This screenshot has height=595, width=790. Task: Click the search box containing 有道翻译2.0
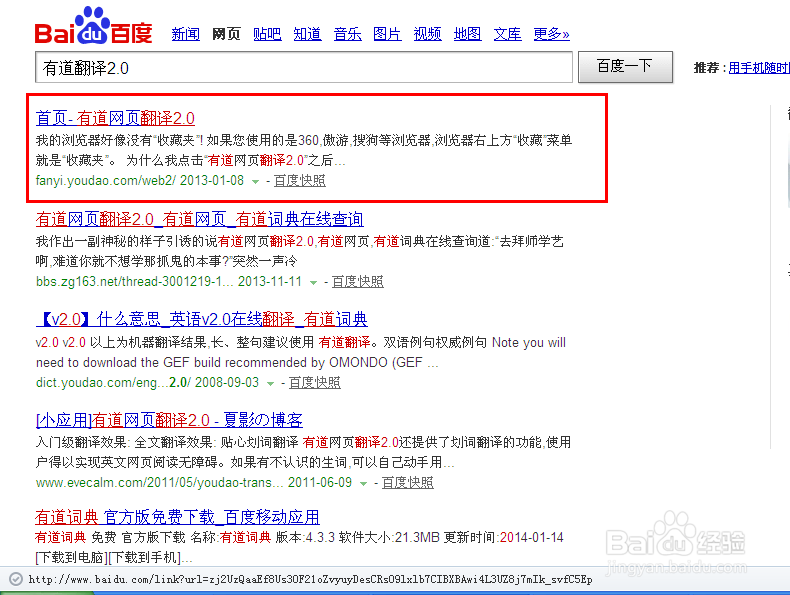[x=304, y=67]
